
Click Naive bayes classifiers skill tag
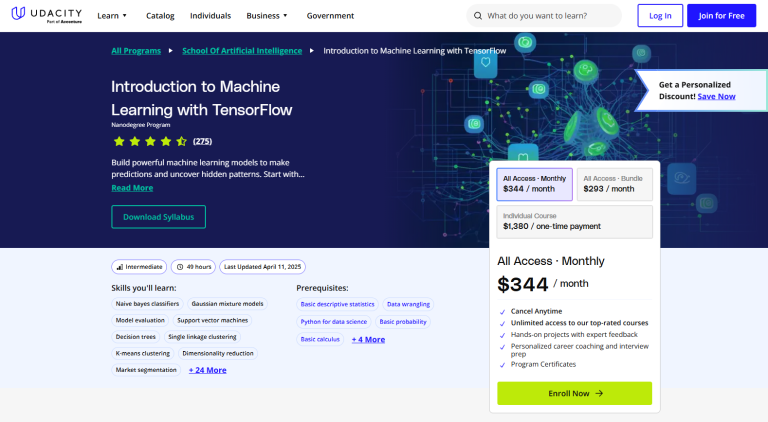point(147,304)
